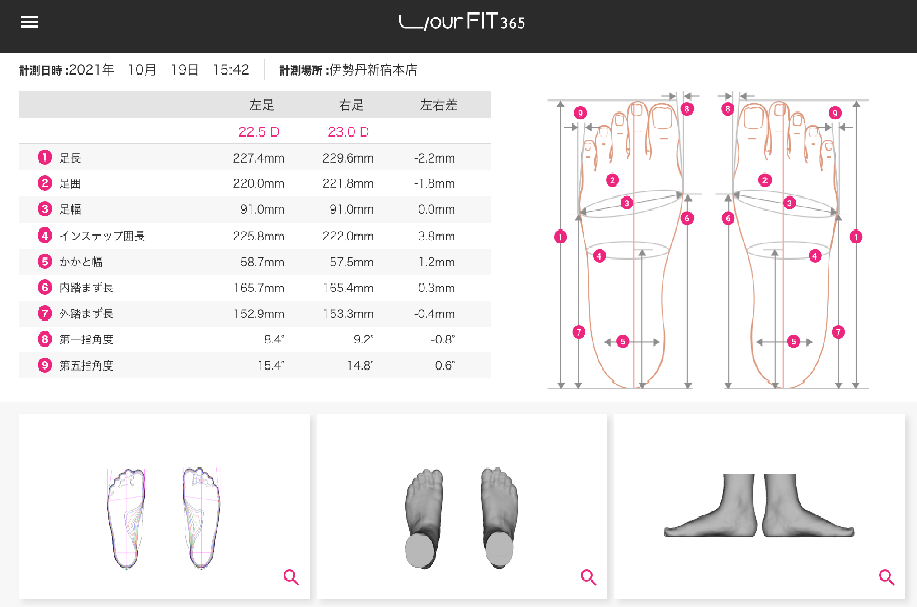Click heel marker 5 on the left foot diagram
Image resolution: width=917 pixels, height=607 pixels.
623,342
